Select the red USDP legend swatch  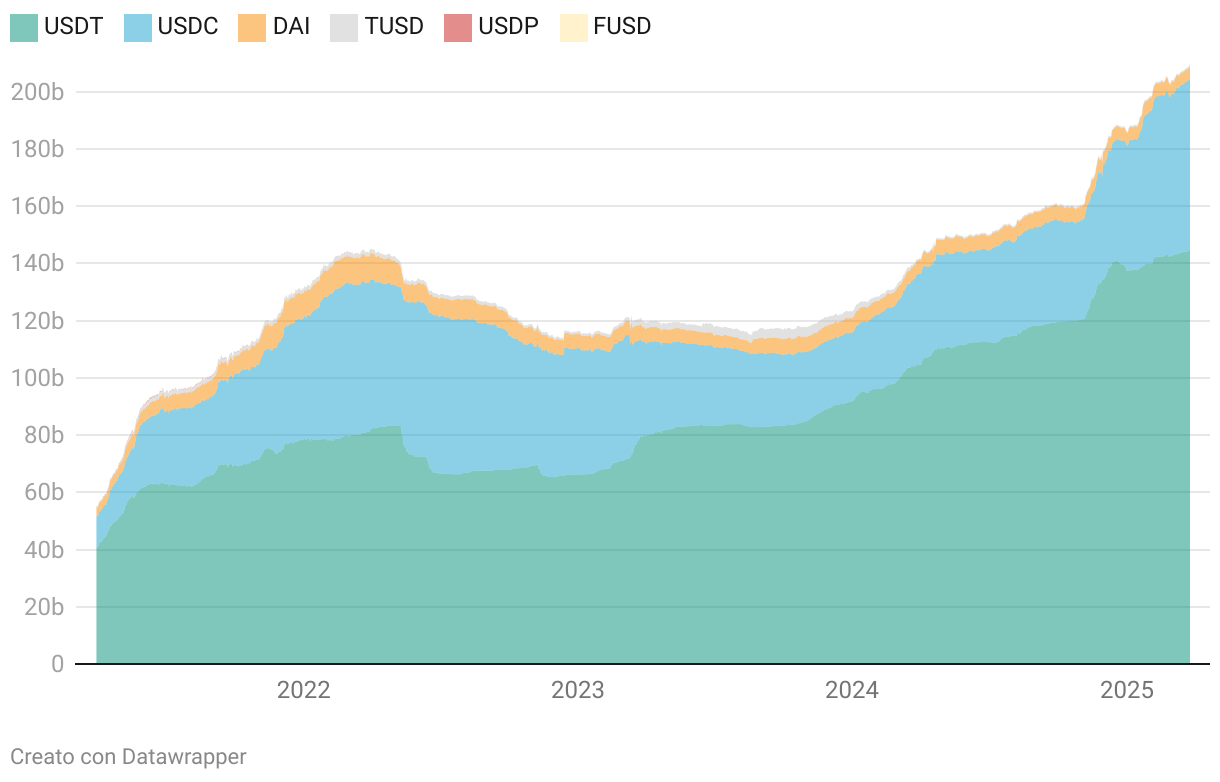click(458, 27)
